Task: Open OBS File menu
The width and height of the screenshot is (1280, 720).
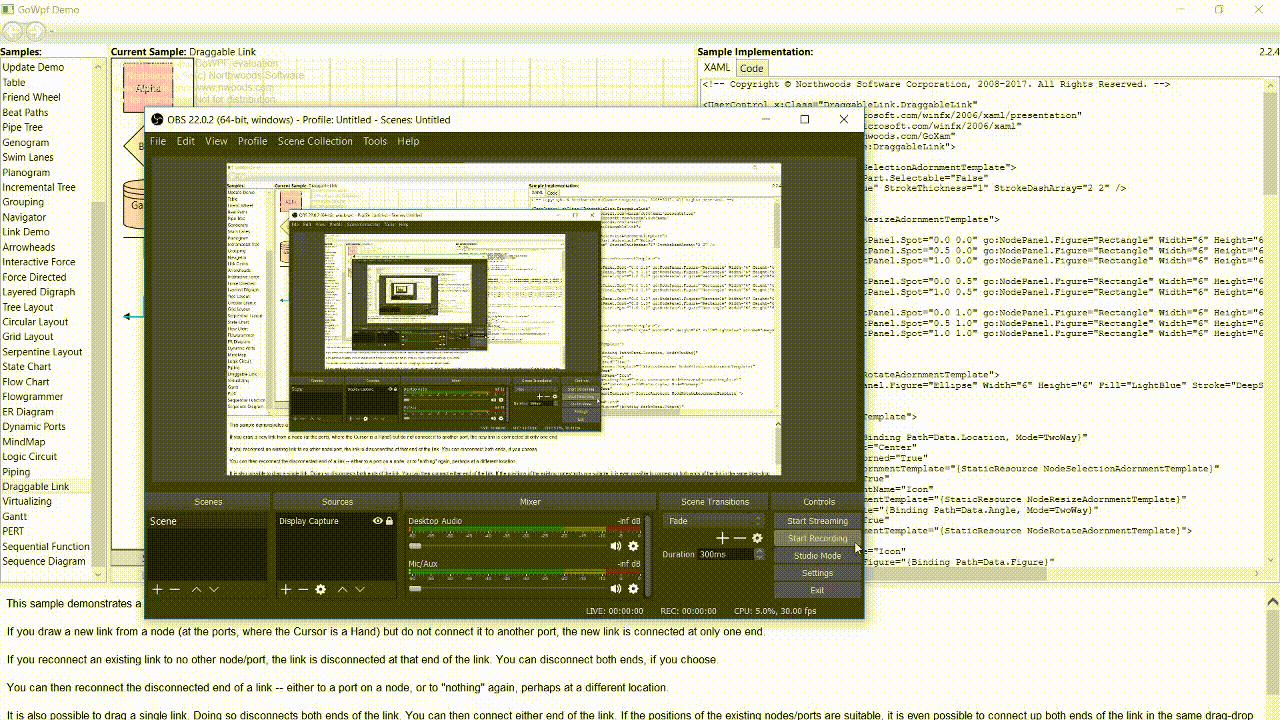Action: [158, 141]
